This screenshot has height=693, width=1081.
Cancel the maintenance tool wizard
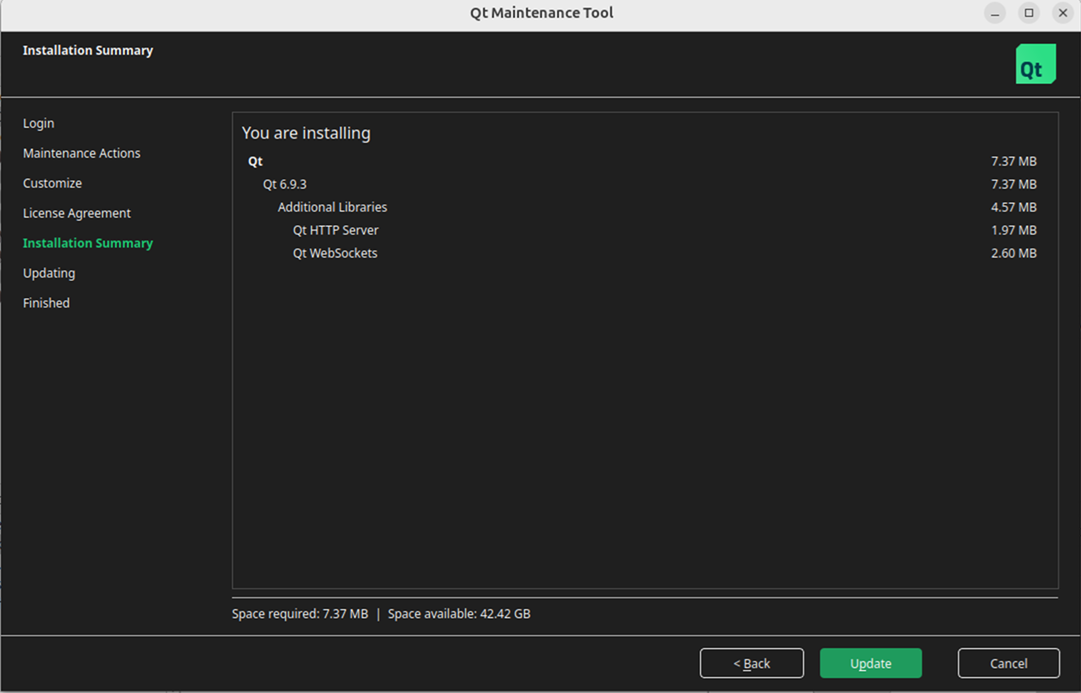pos(1008,663)
